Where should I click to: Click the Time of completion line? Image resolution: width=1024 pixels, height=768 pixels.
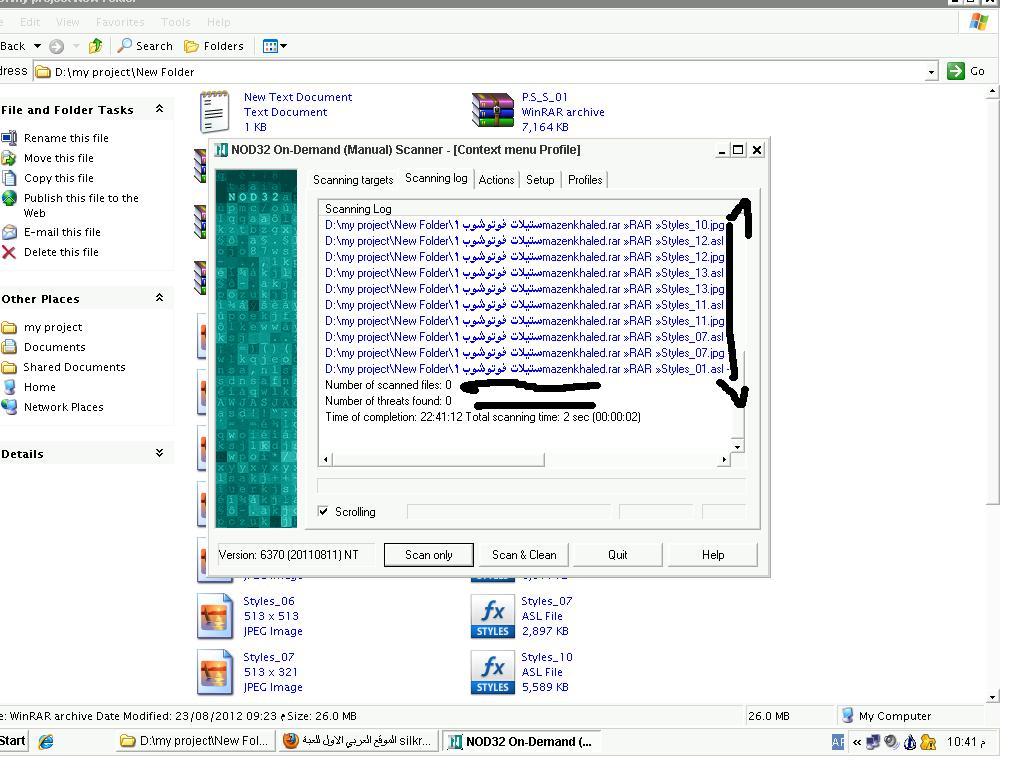(x=483, y=417)
